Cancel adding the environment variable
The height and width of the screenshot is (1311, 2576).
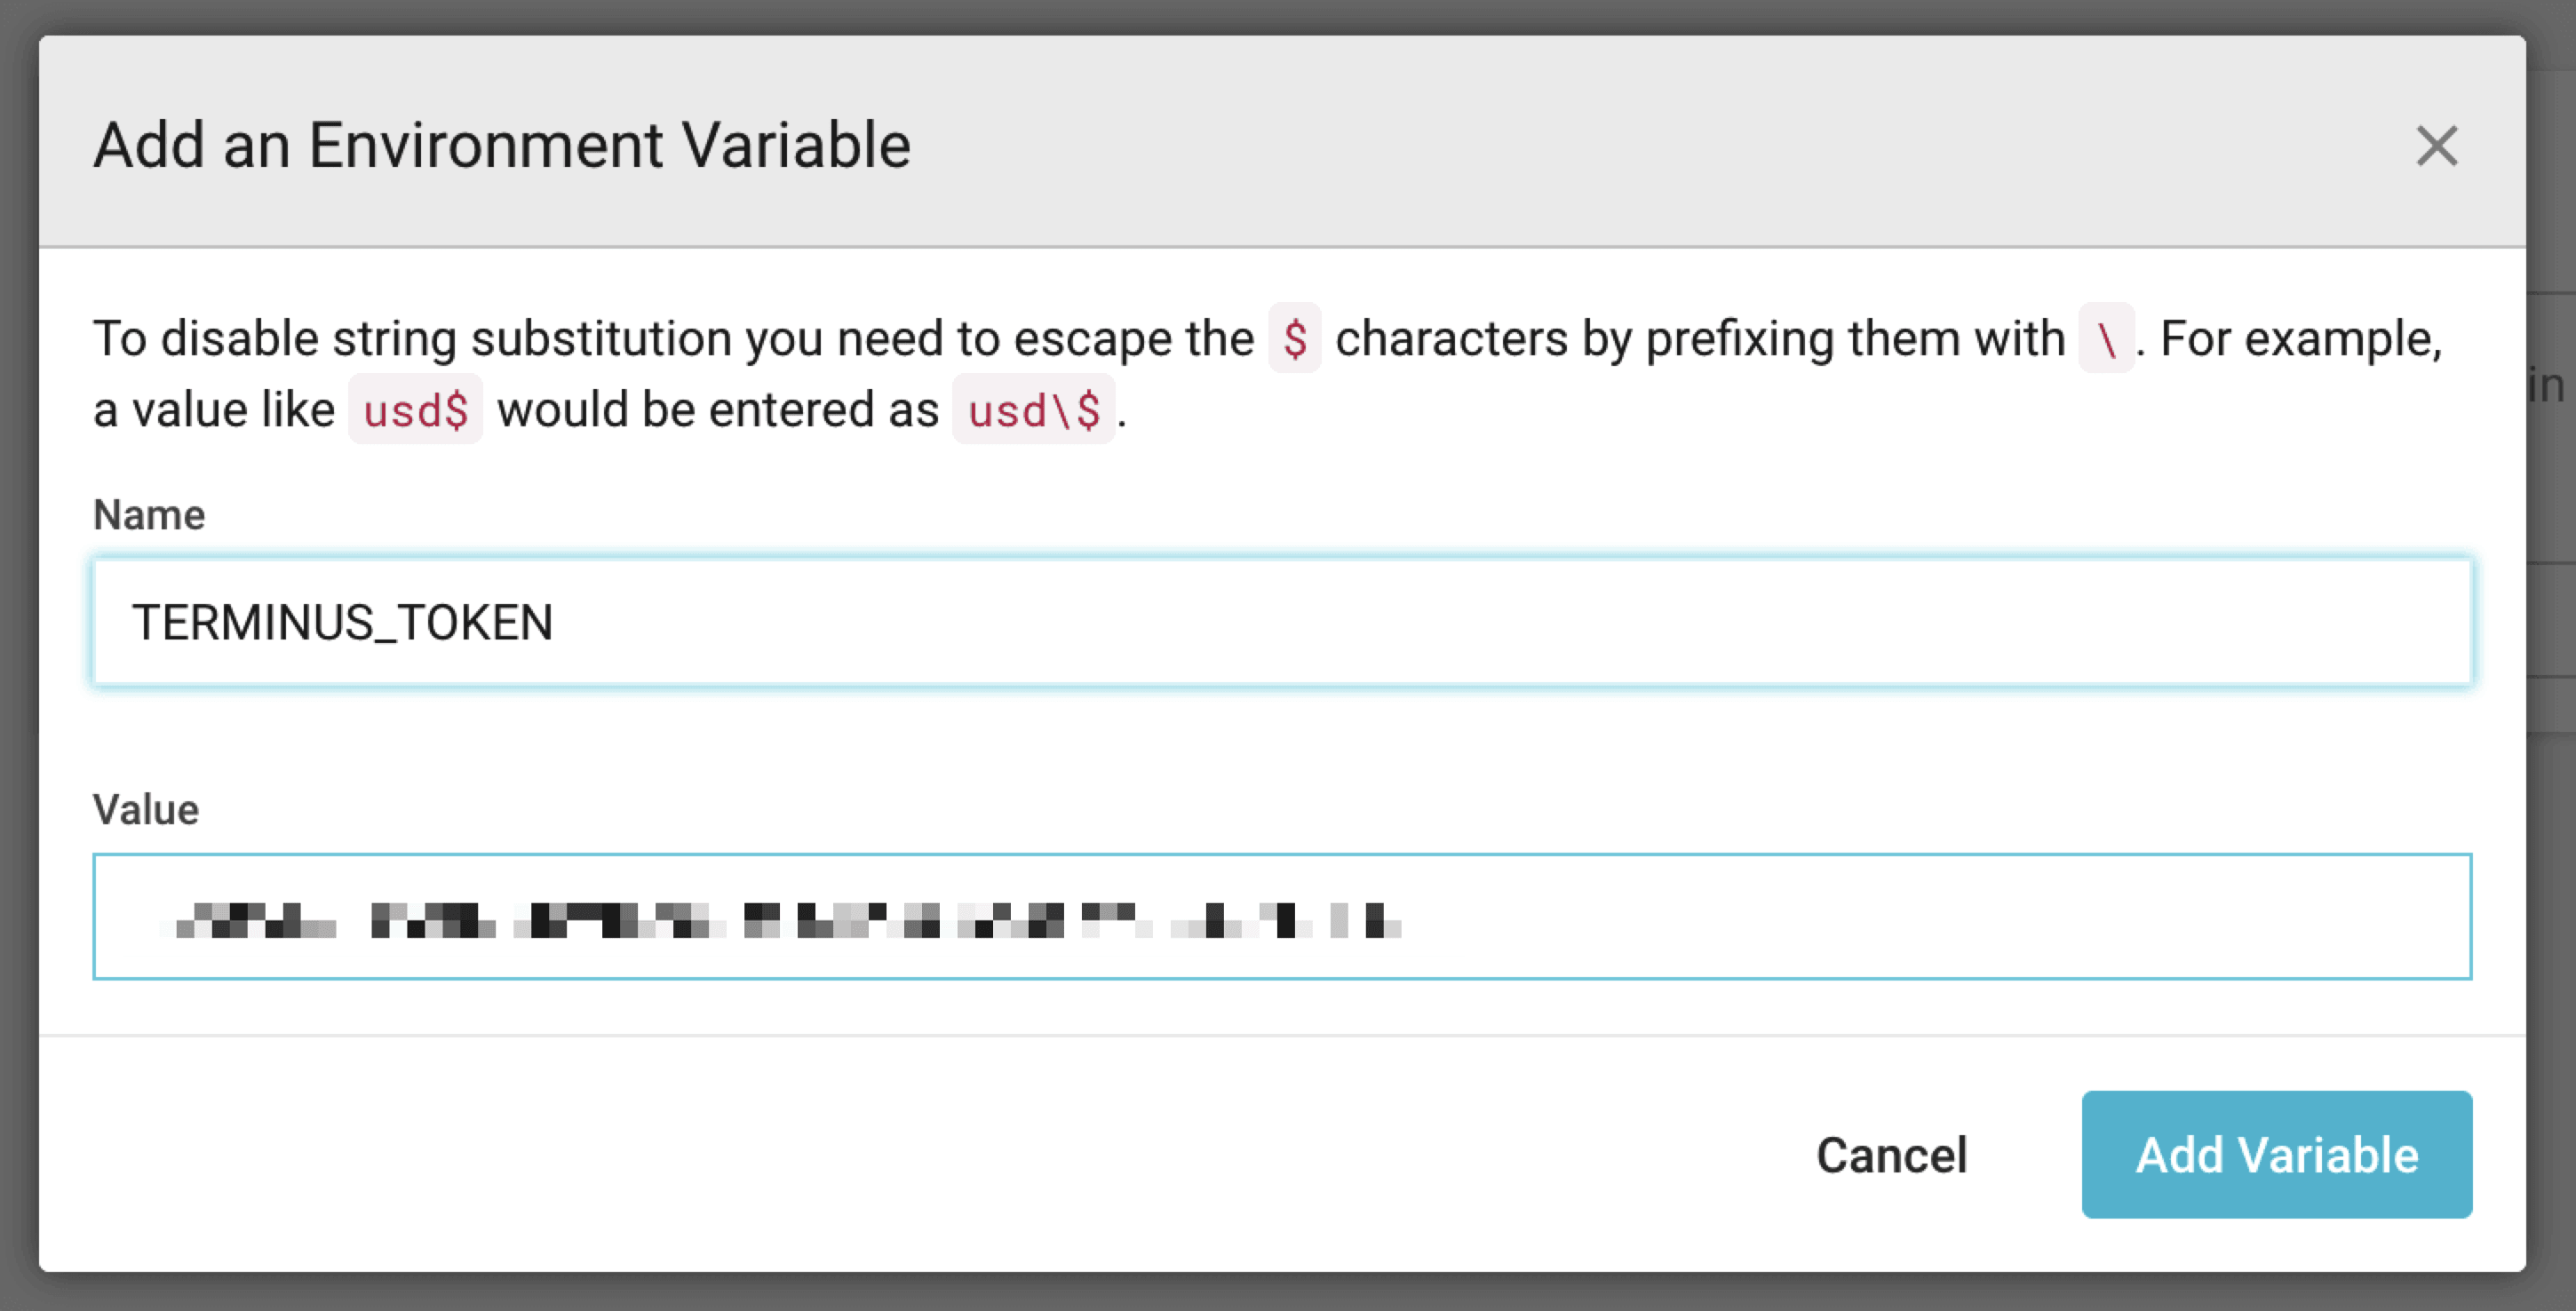[x=1891, y=1155]
